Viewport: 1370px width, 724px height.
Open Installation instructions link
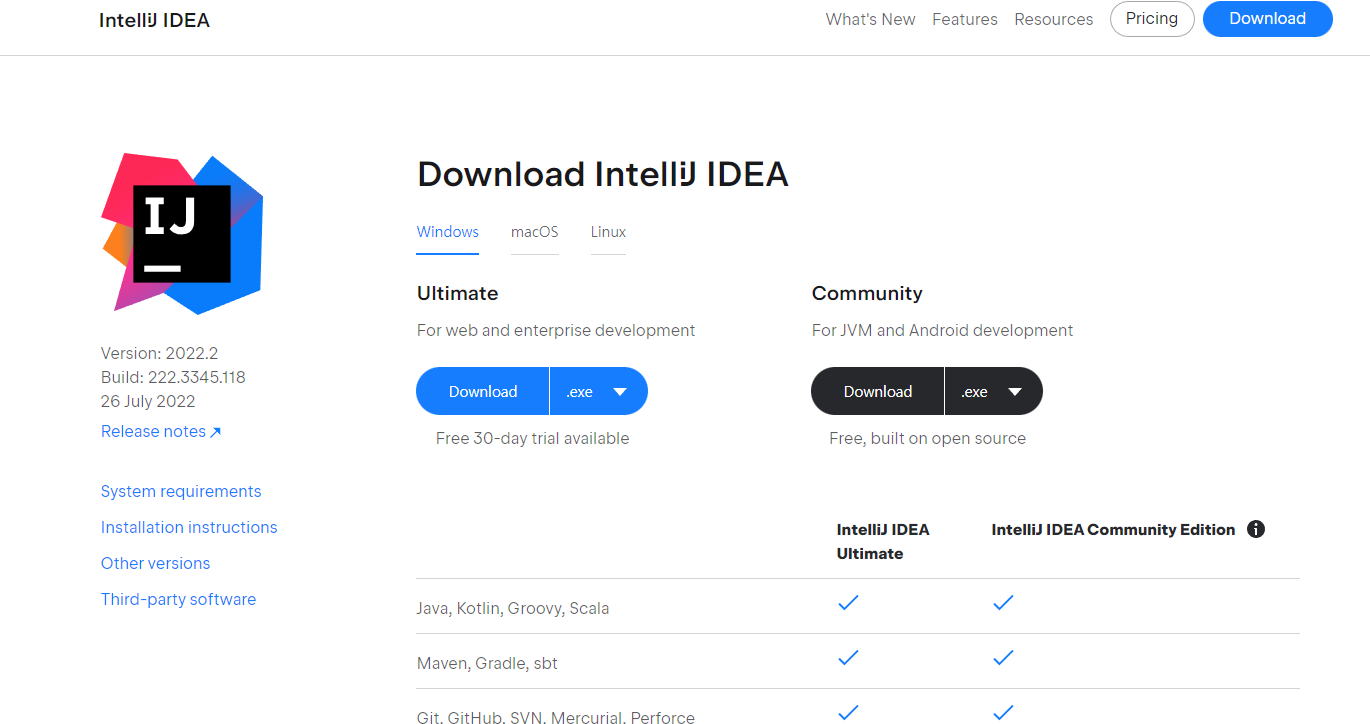tap(189, 527)
